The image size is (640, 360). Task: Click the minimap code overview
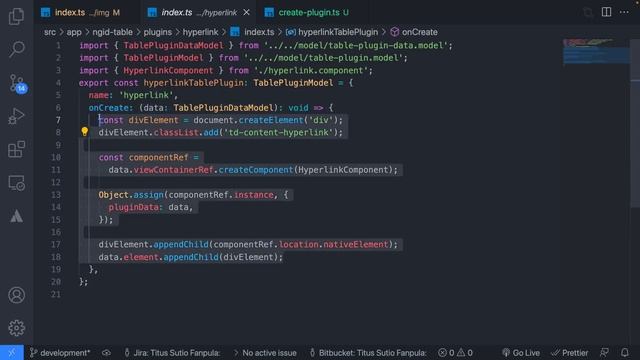[x=596, y=52]
